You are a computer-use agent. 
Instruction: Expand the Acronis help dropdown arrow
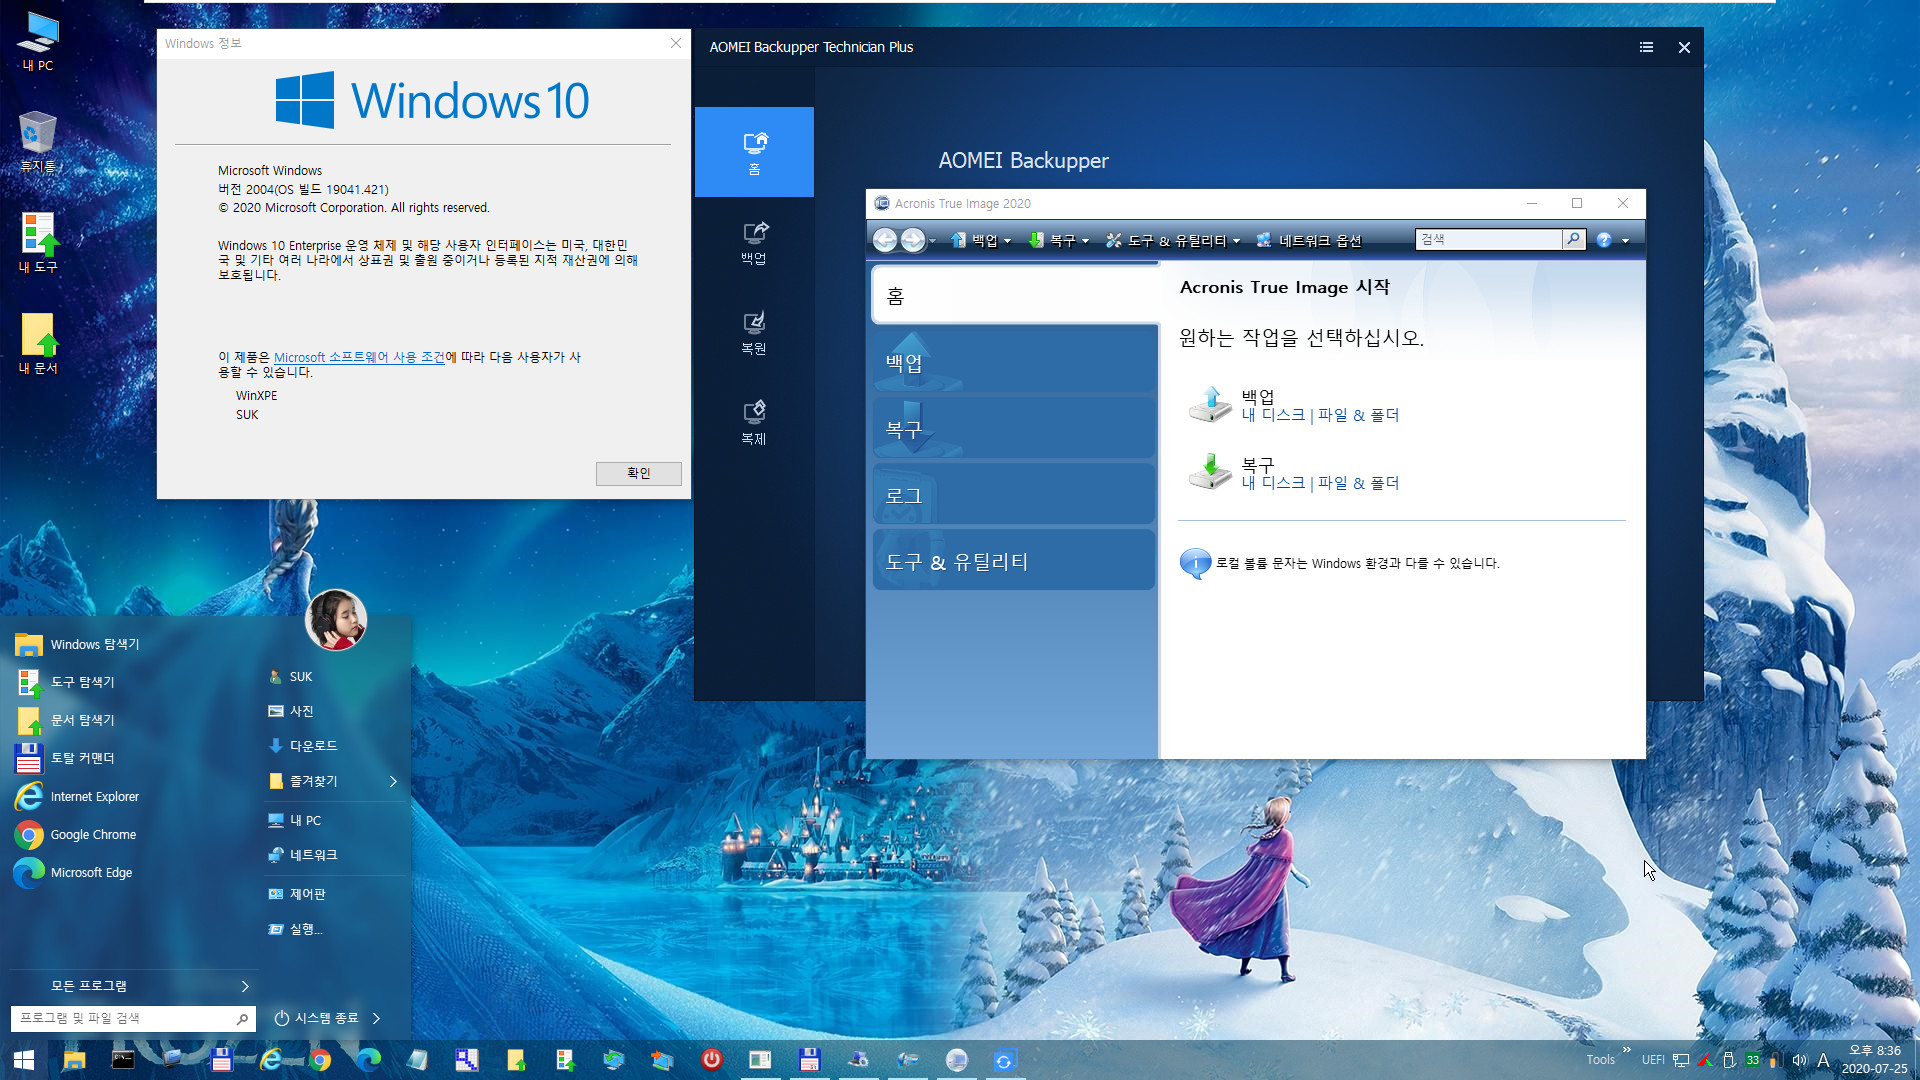tap(1625, 241)
